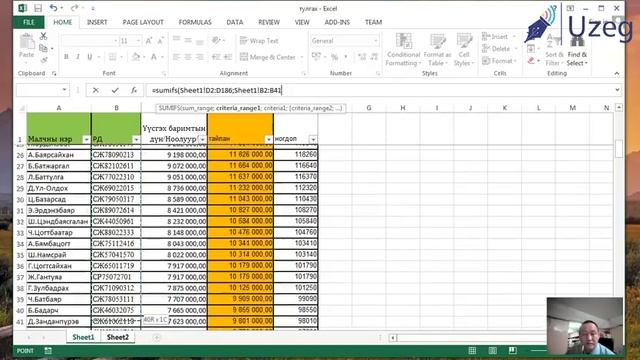Increase font size with the large A icon
640x360 pixels.
tap(149, 41)
